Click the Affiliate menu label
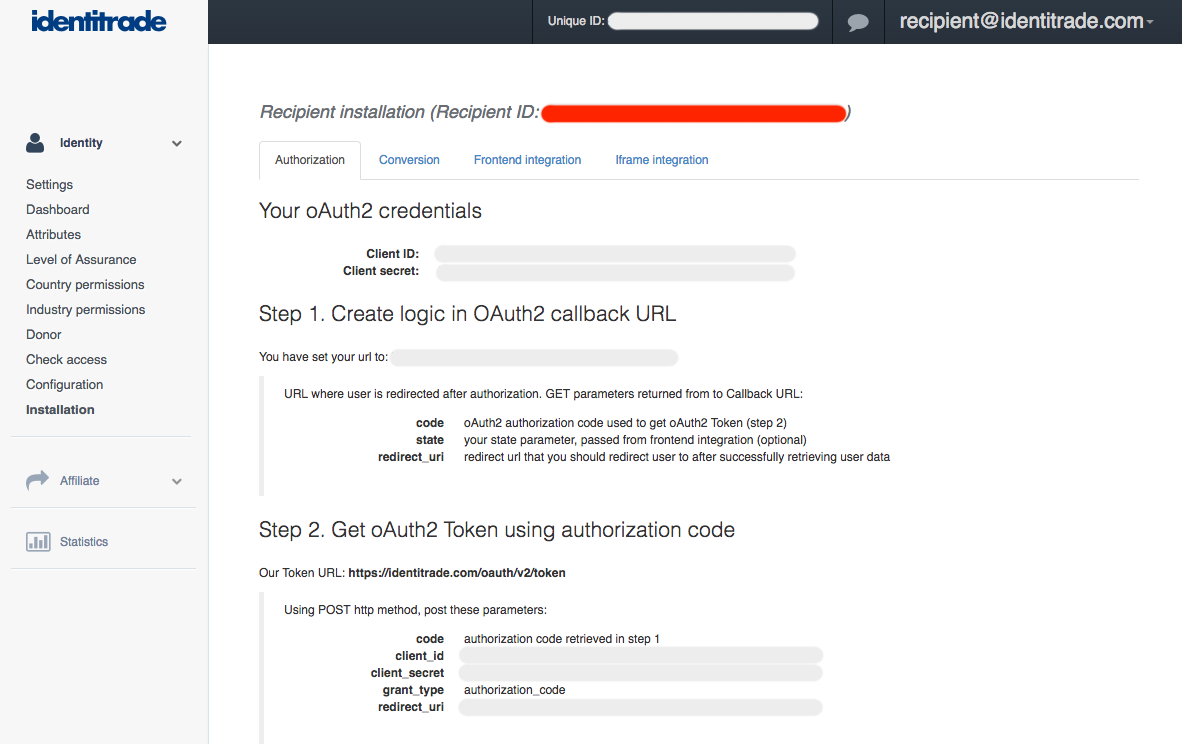 tap(80, 480)
